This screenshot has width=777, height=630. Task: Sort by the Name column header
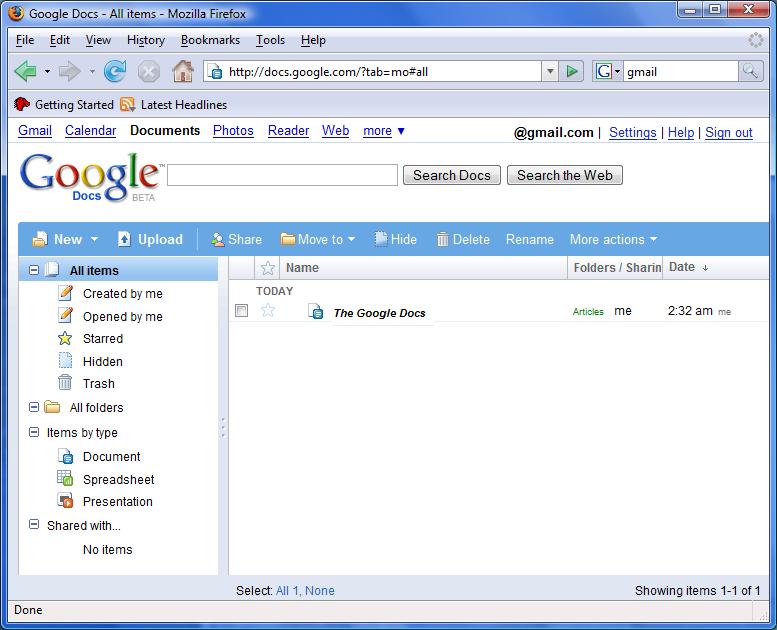(302, 268)
